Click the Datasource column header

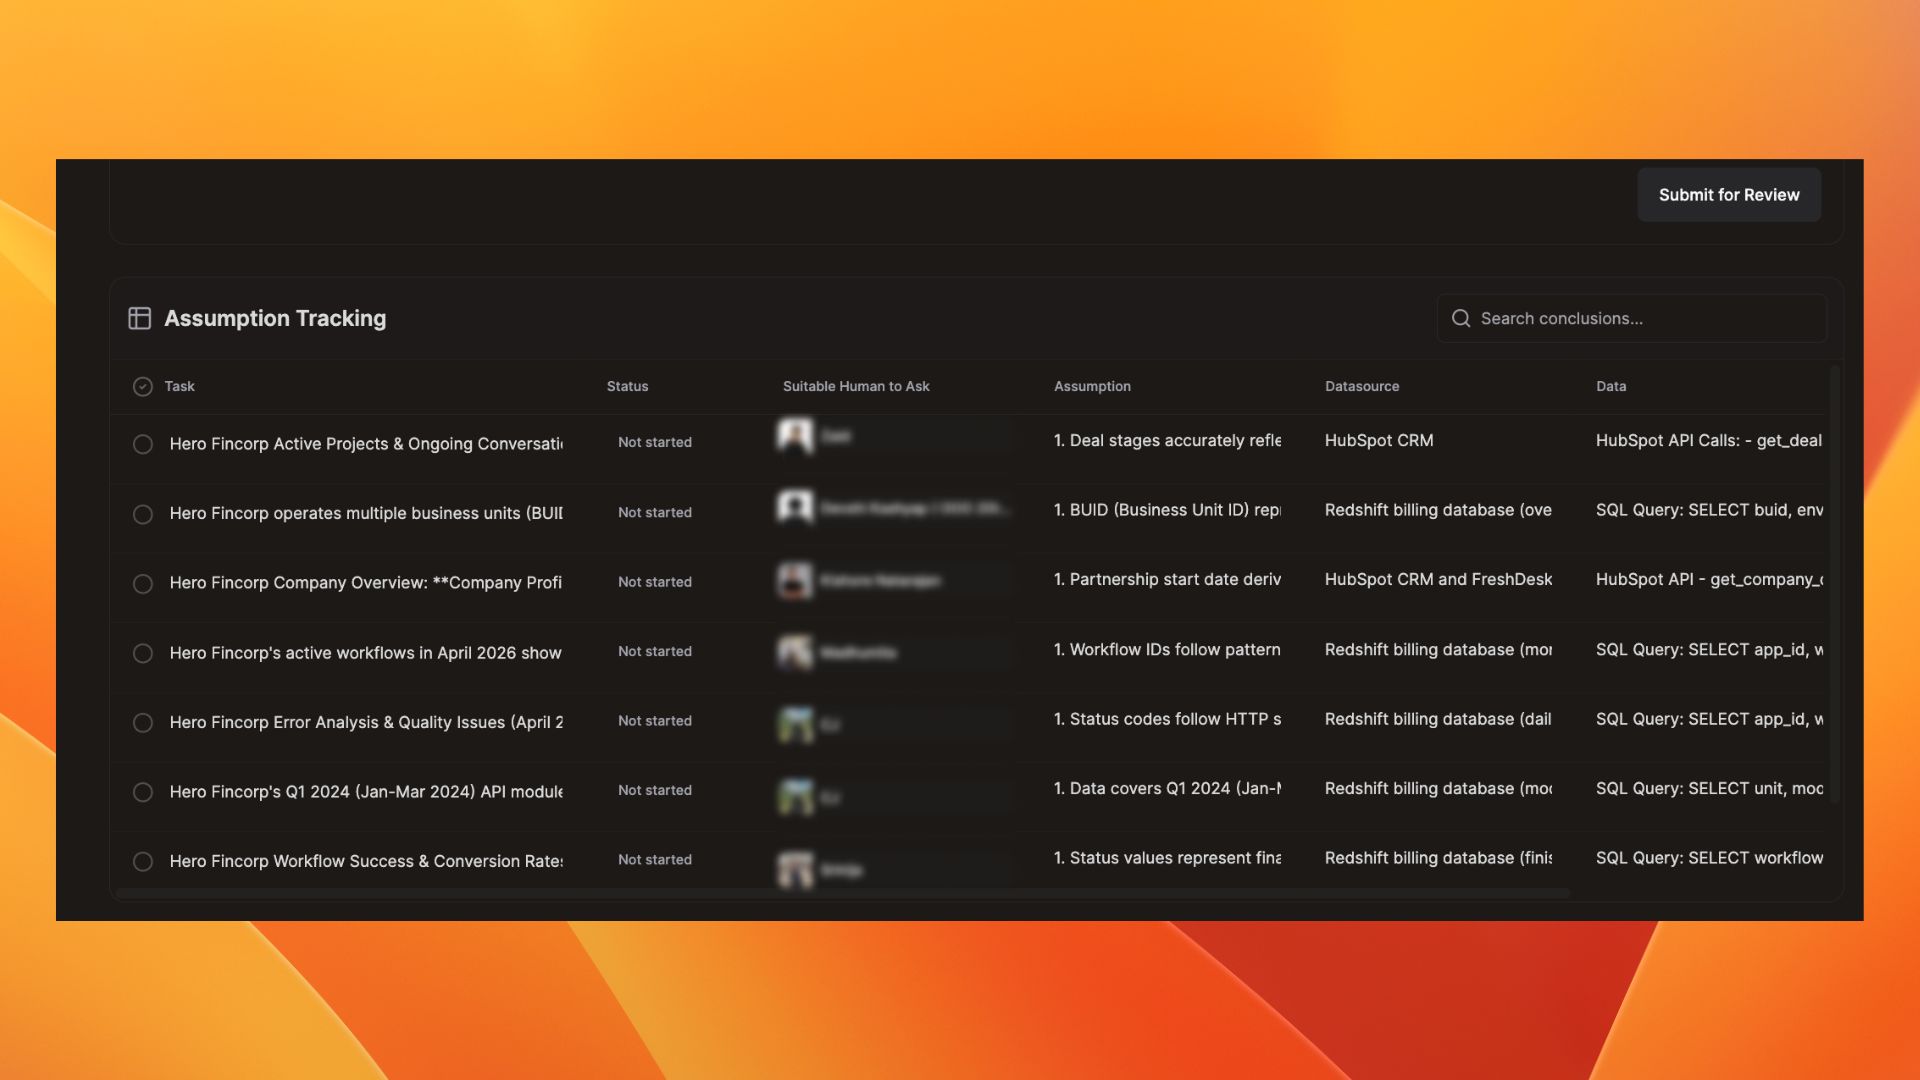pos(1361,386)
